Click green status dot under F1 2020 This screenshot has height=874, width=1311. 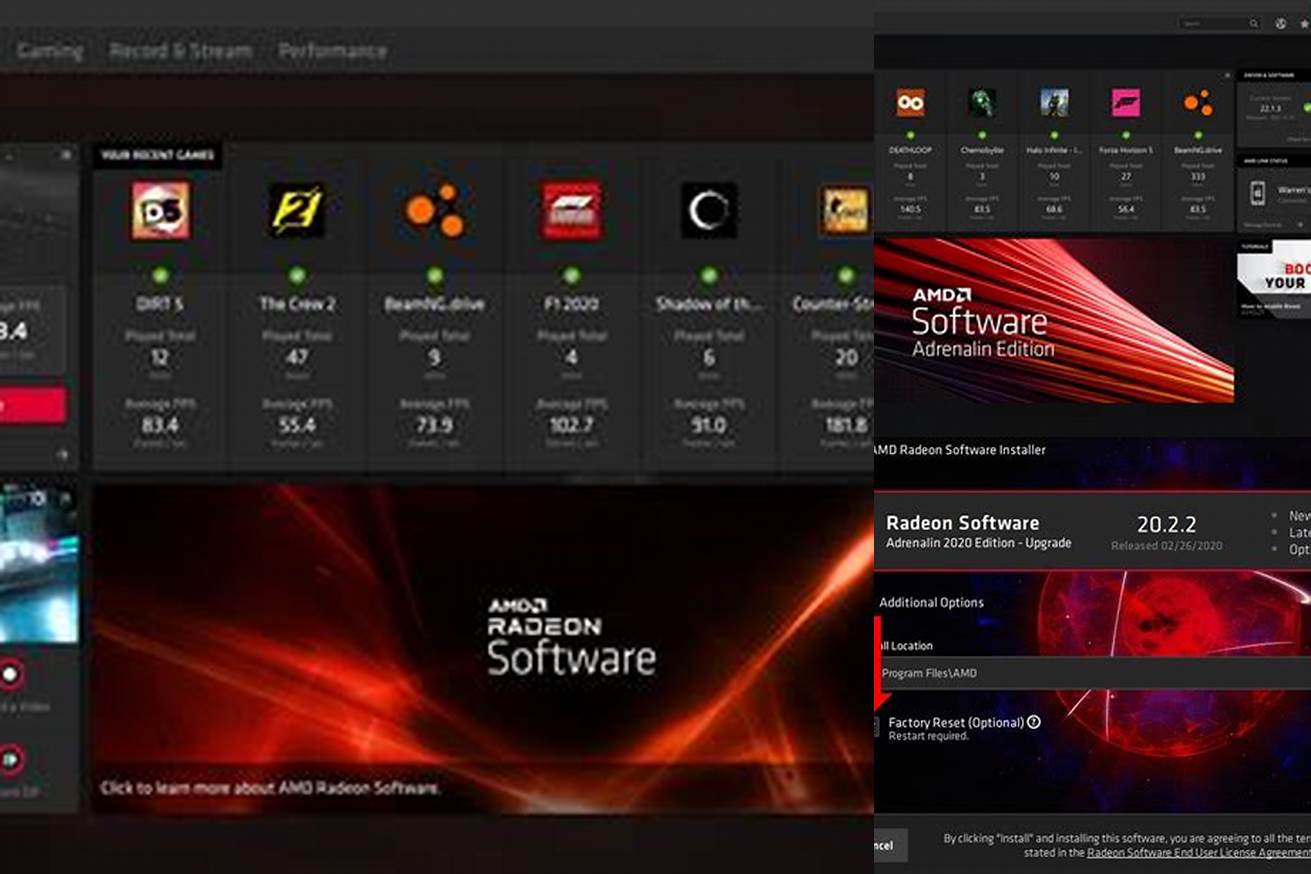571,274
